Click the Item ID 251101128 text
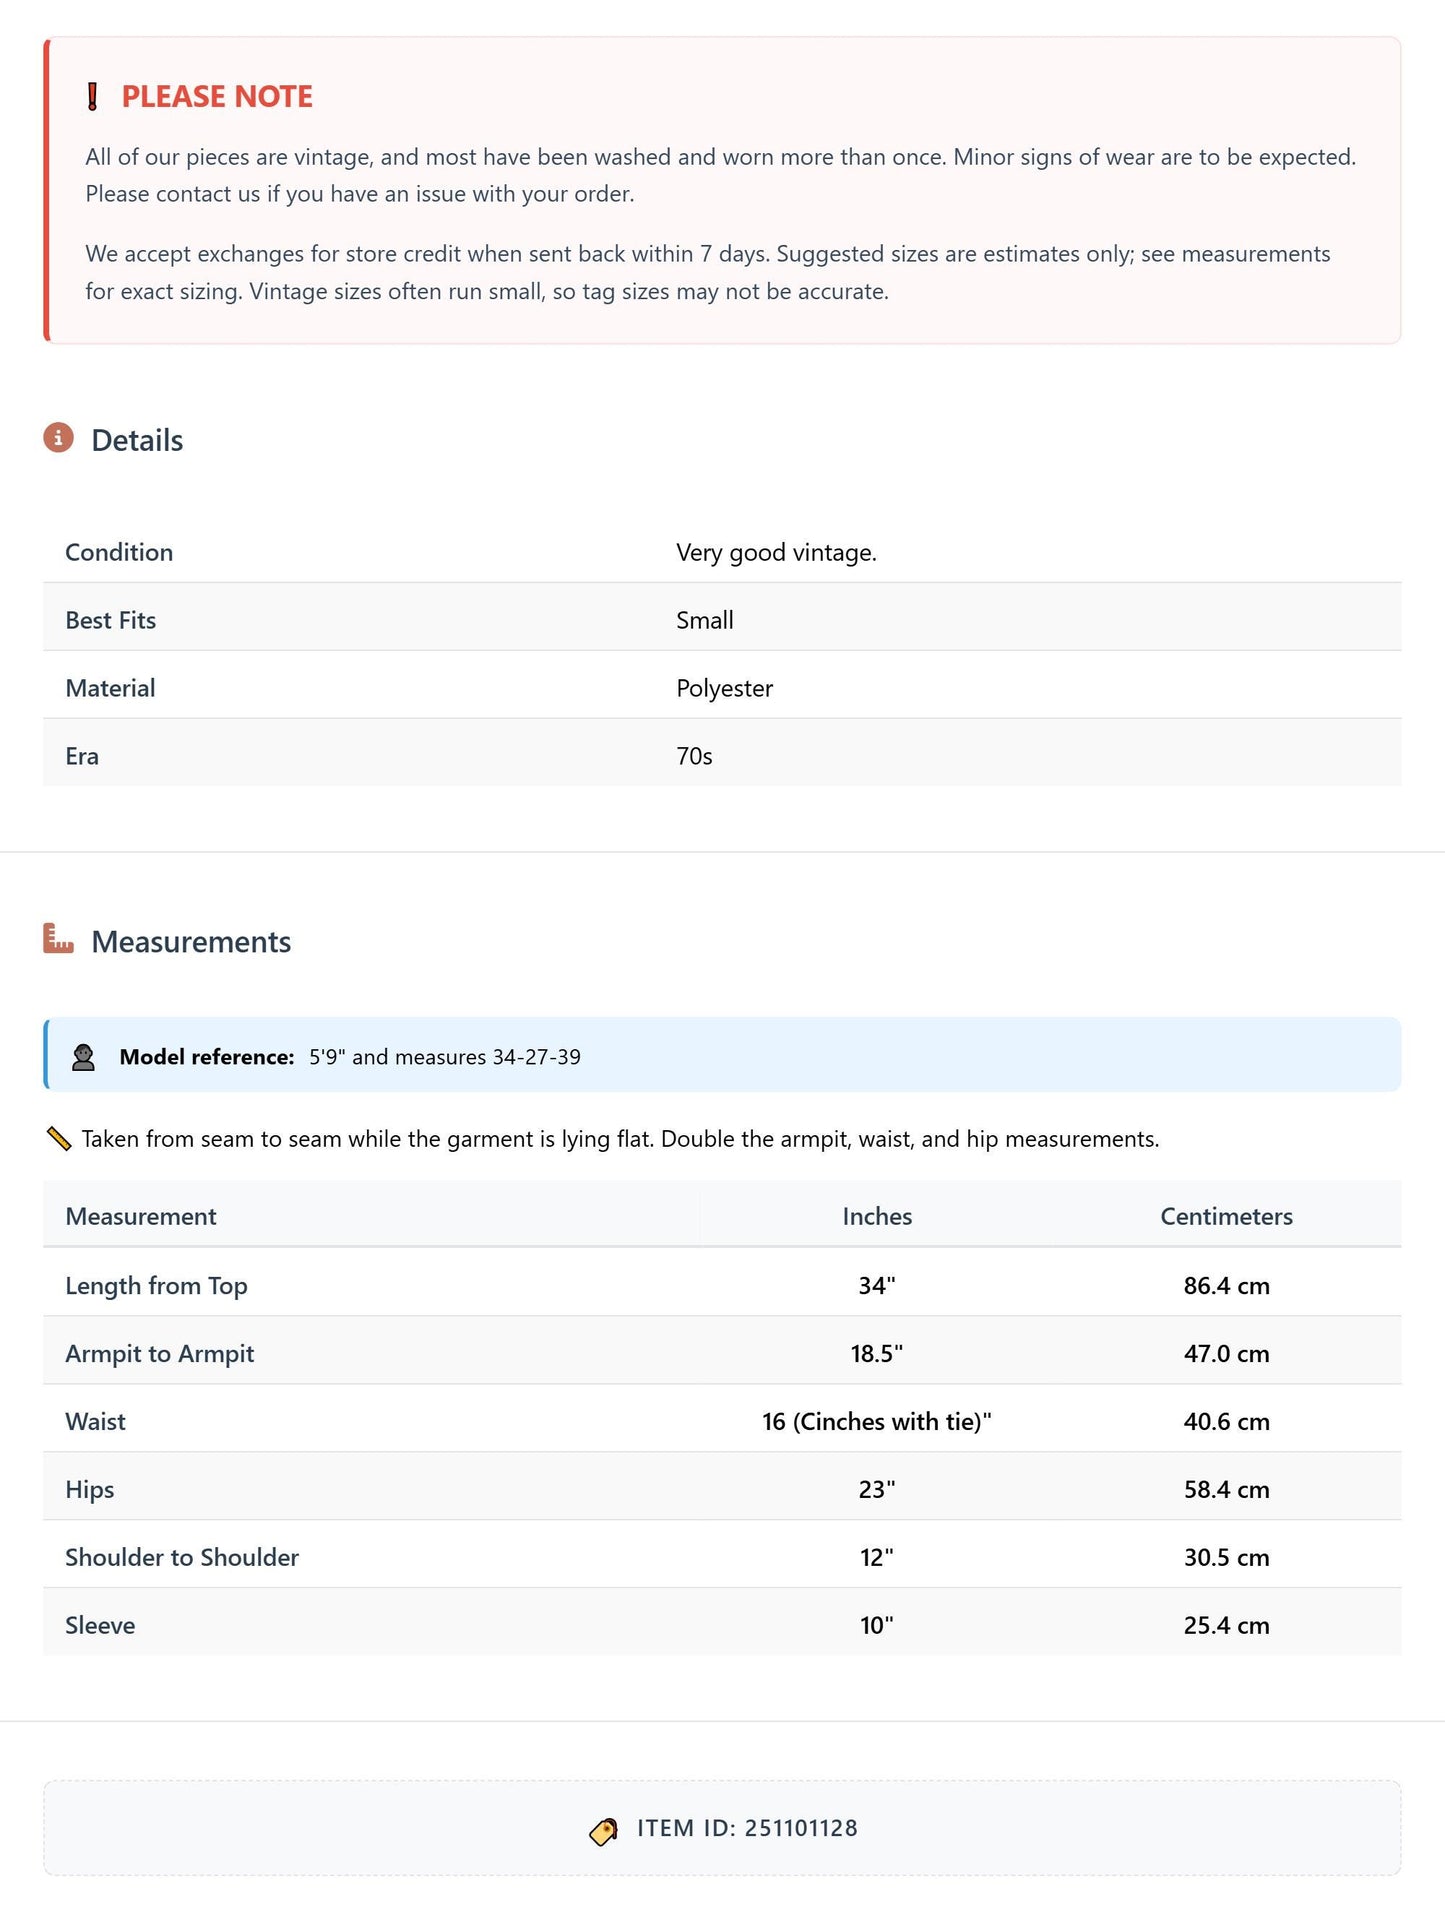Viewport: 1445px width, 1912px height. (x=747, y=1828)
